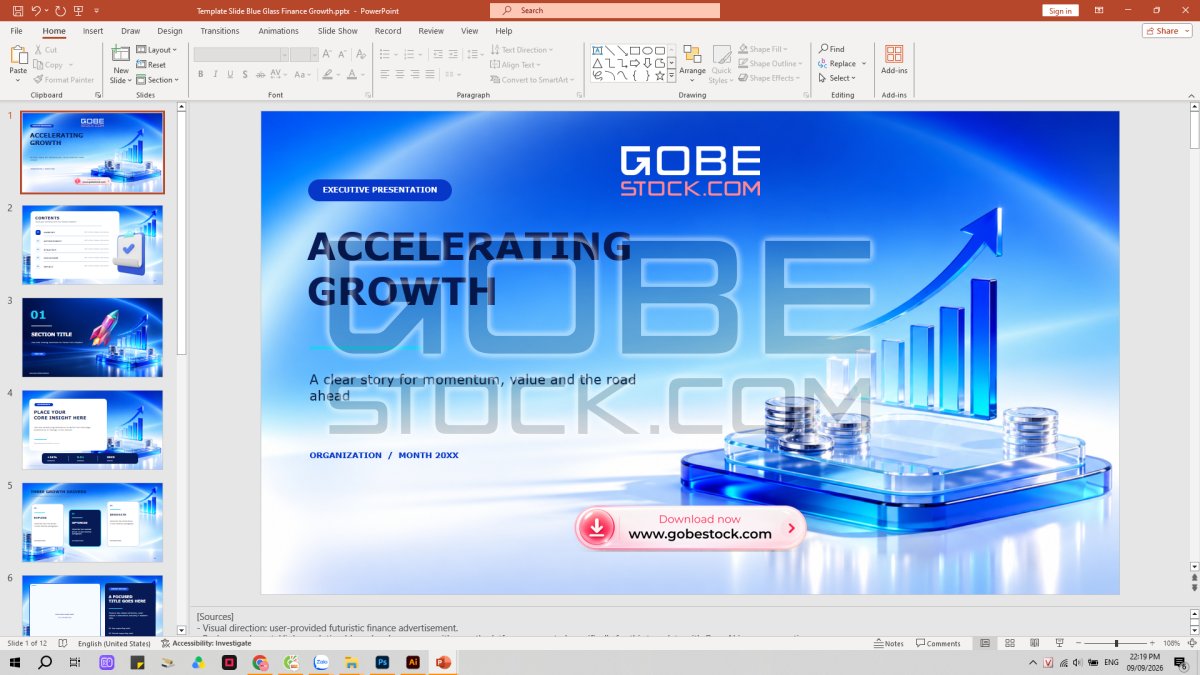Image resolution: width=1200 pixels, height=675 pixels.
Task: Switch to Normal view in status bar
Action: (985, 643)
